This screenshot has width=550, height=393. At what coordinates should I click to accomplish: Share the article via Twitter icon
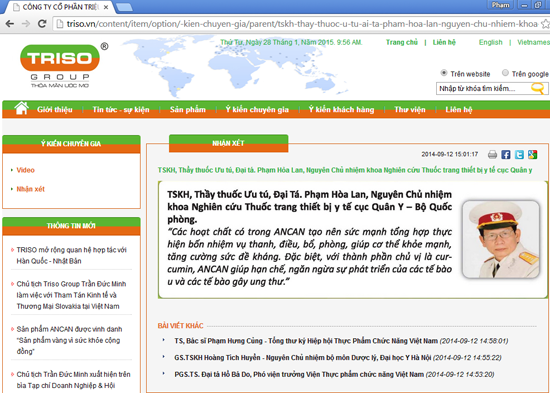click(519, 154)
